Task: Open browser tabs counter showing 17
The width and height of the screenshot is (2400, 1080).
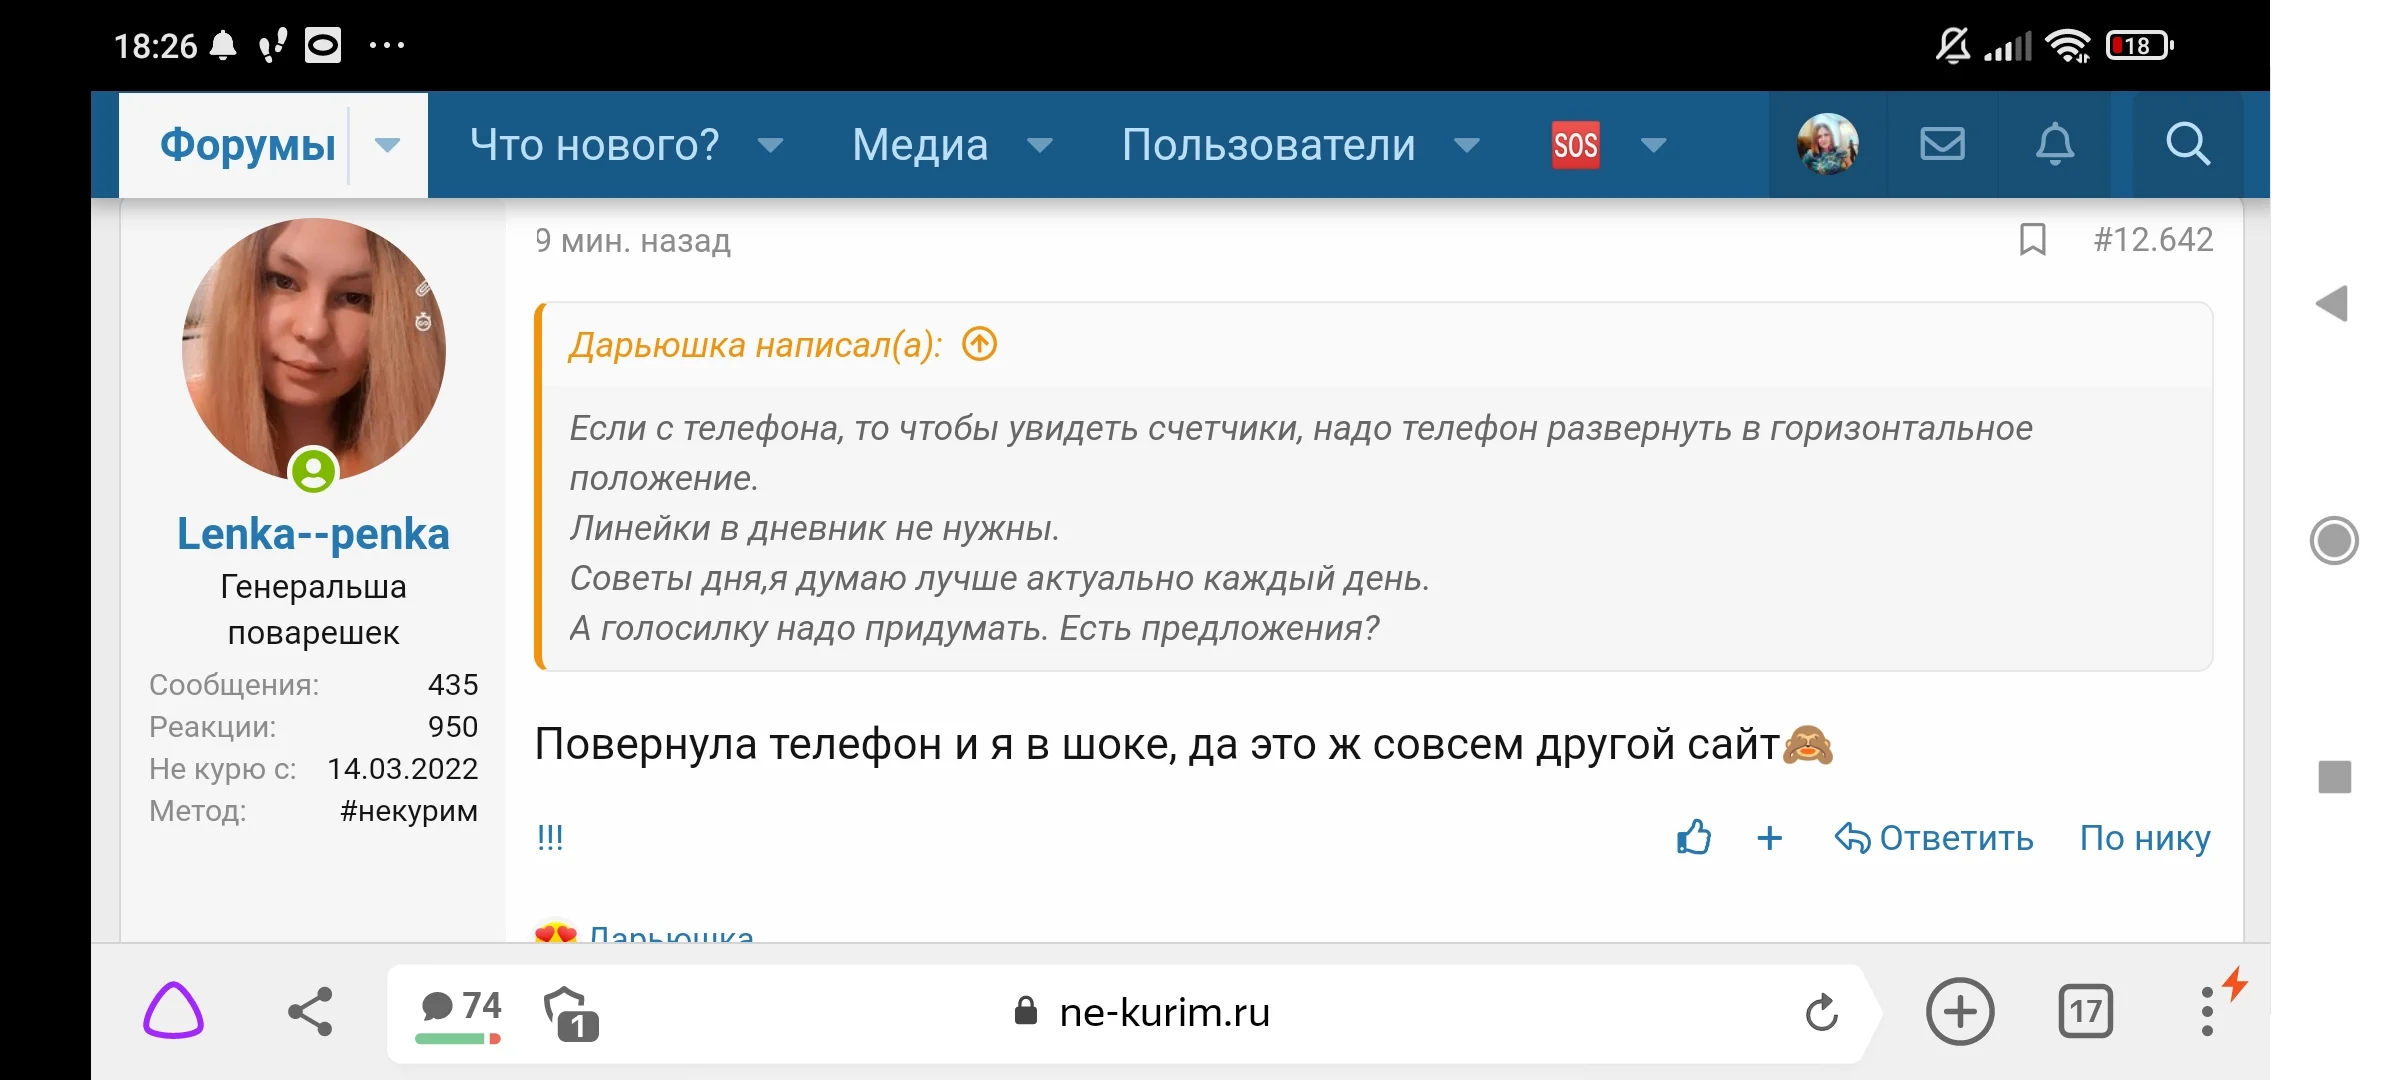Action: click(x=2085, y=1011)
